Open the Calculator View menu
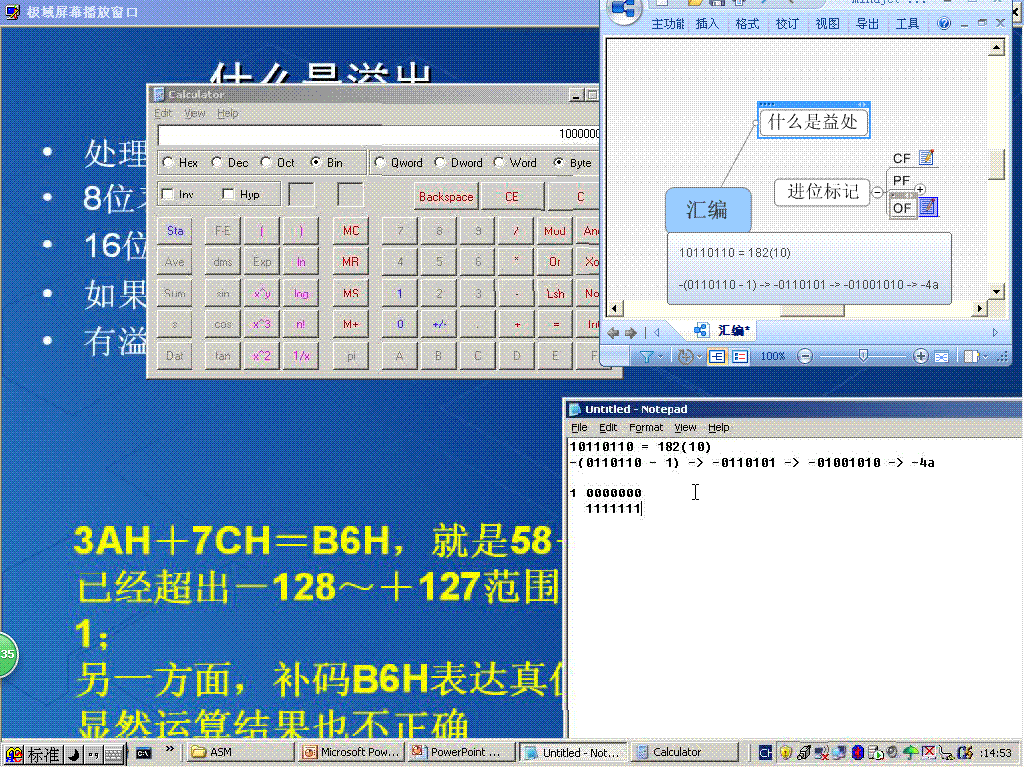 (194, 113)
